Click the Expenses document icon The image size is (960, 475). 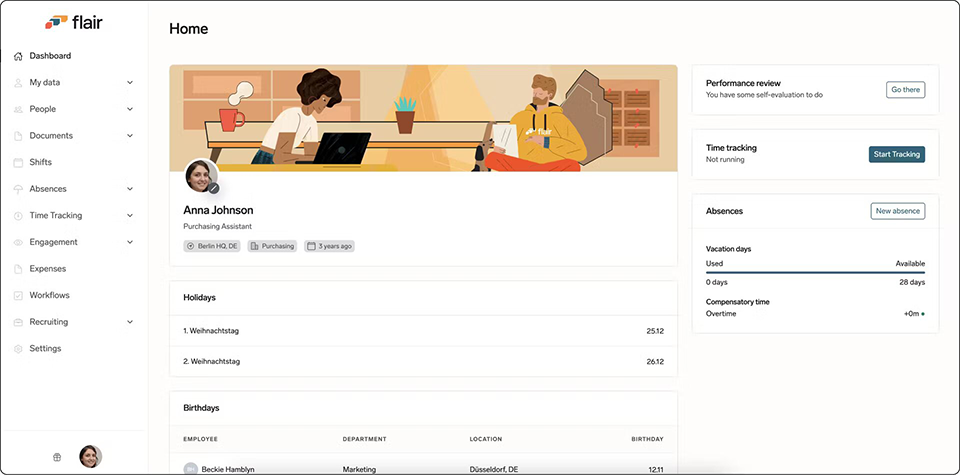pyautogui.click(x=18, y=269)
